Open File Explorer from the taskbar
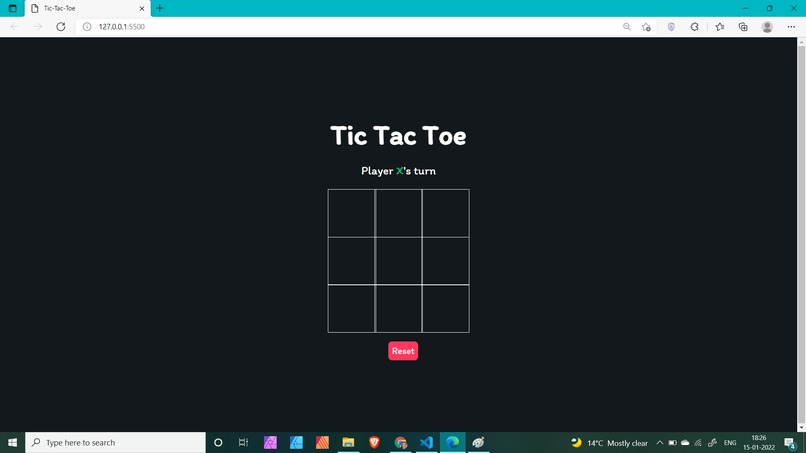This screenshot has height=453, width=806. pyautogui.click(x=348, y=442)
